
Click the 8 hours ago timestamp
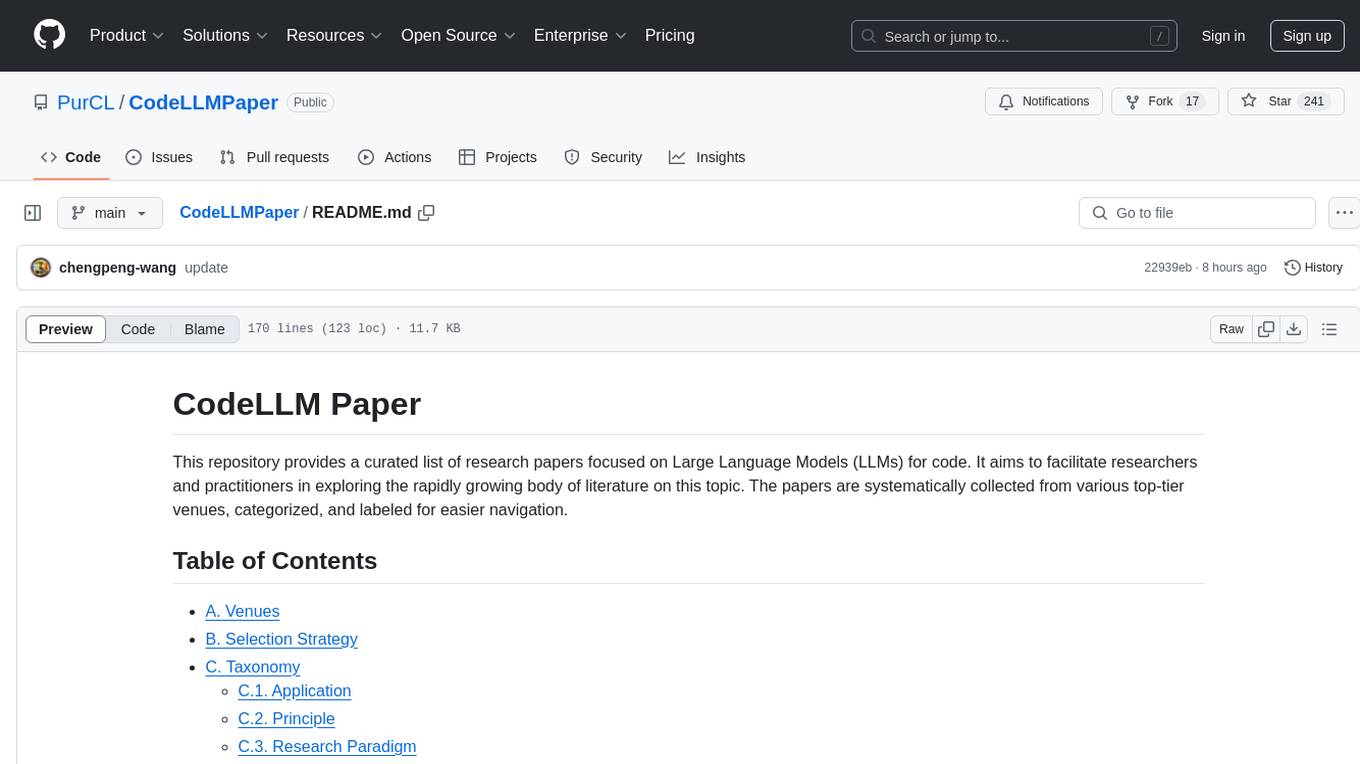coord(1236,268)
